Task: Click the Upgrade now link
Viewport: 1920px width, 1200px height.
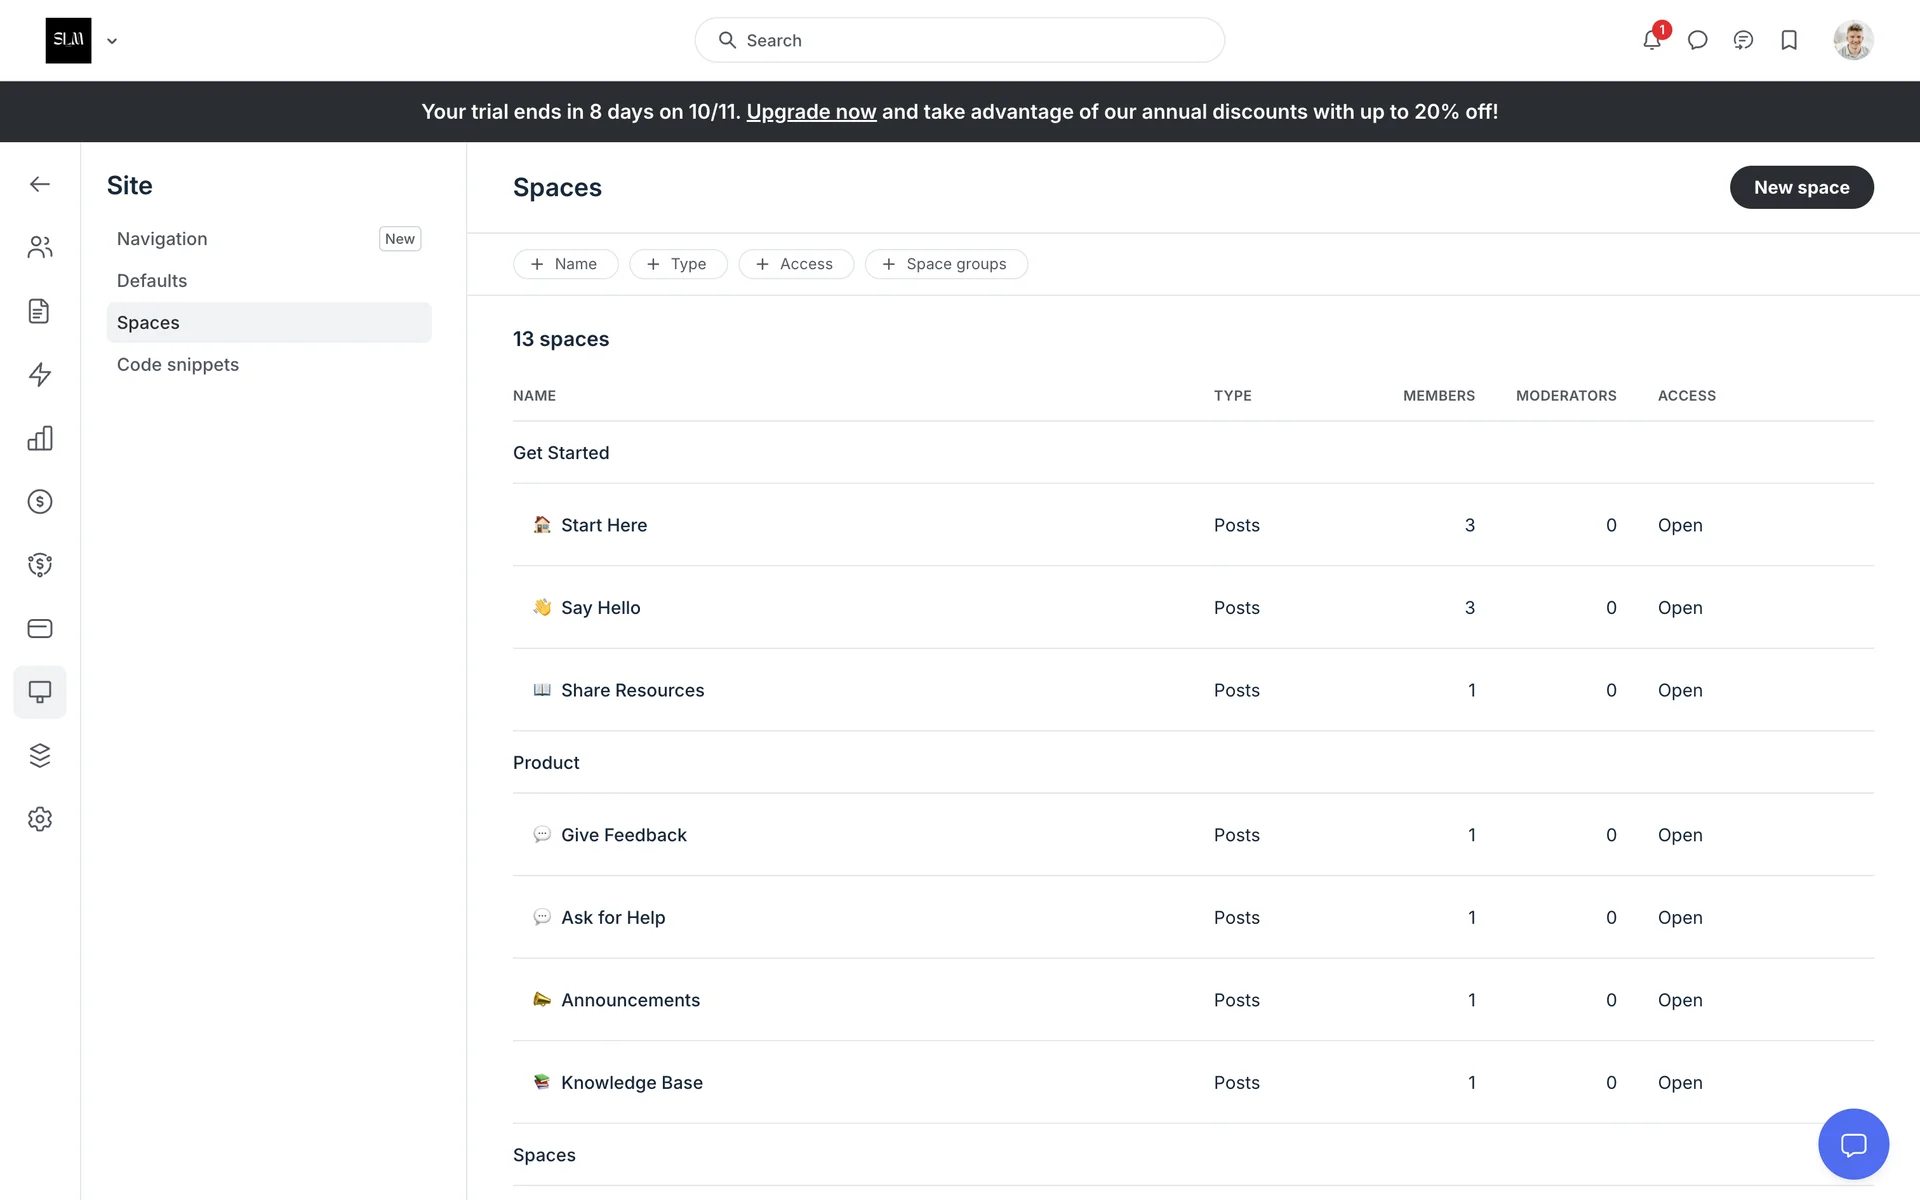Action: 811,112
